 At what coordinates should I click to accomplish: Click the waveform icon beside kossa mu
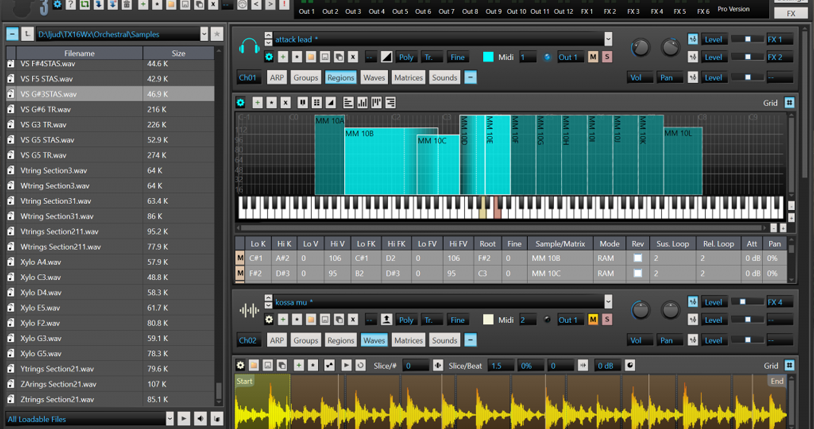[249, 310]
